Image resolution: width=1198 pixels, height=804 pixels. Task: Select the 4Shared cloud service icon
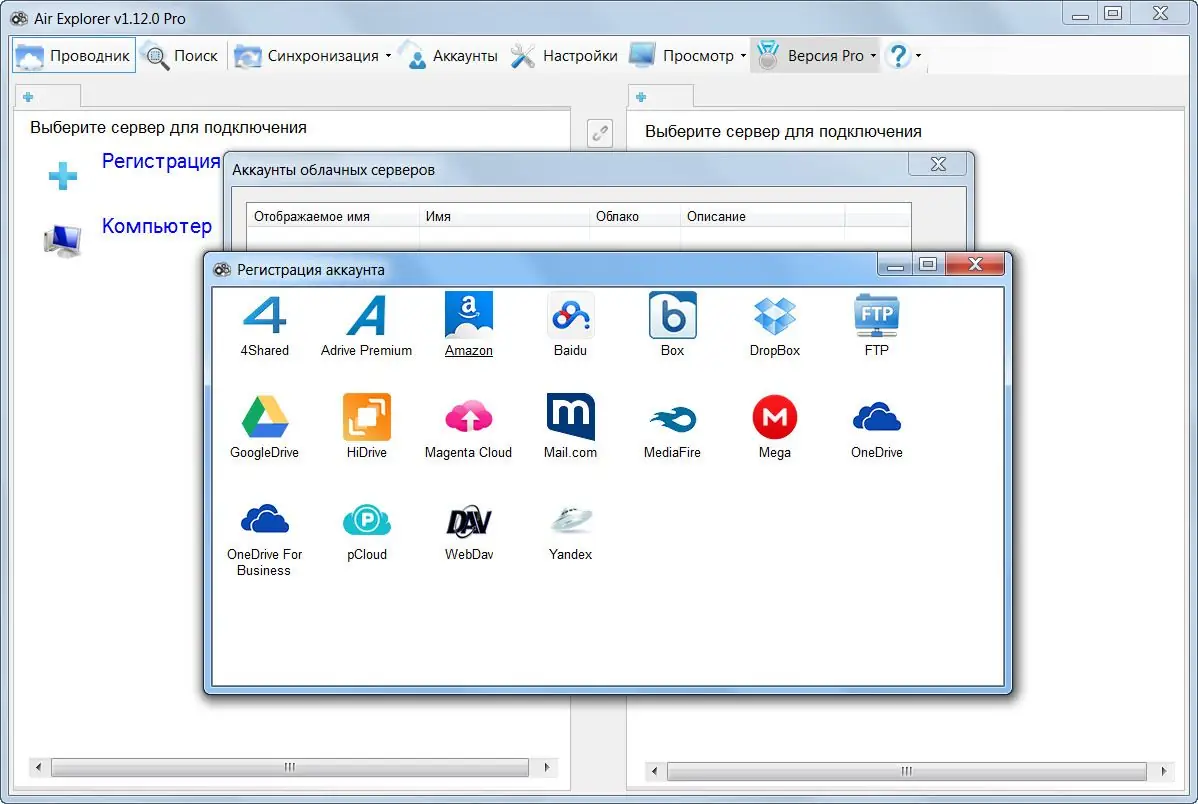click(x=264, y=315)
